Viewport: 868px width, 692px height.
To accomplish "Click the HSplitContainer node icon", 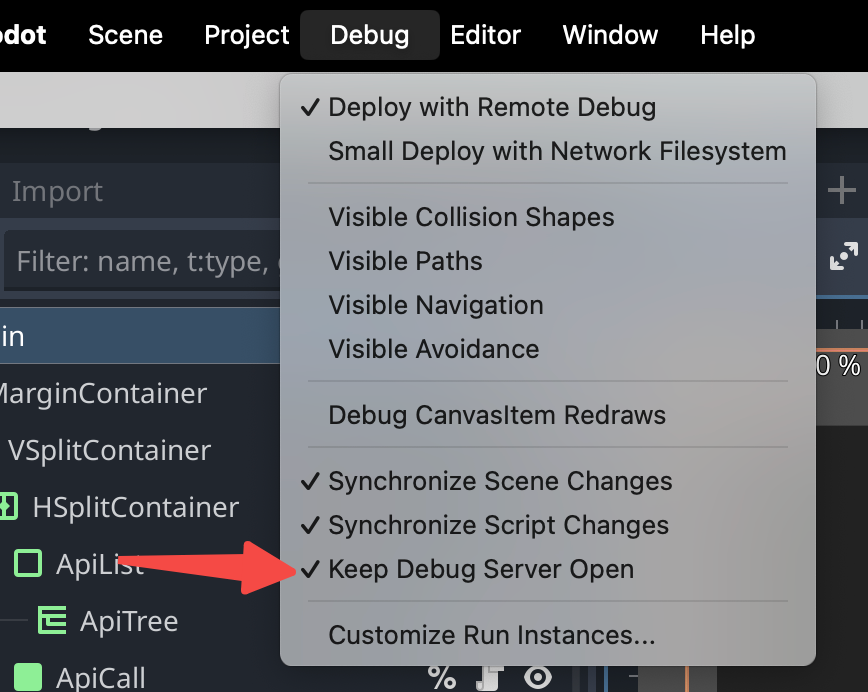I will tap(9, 507).
